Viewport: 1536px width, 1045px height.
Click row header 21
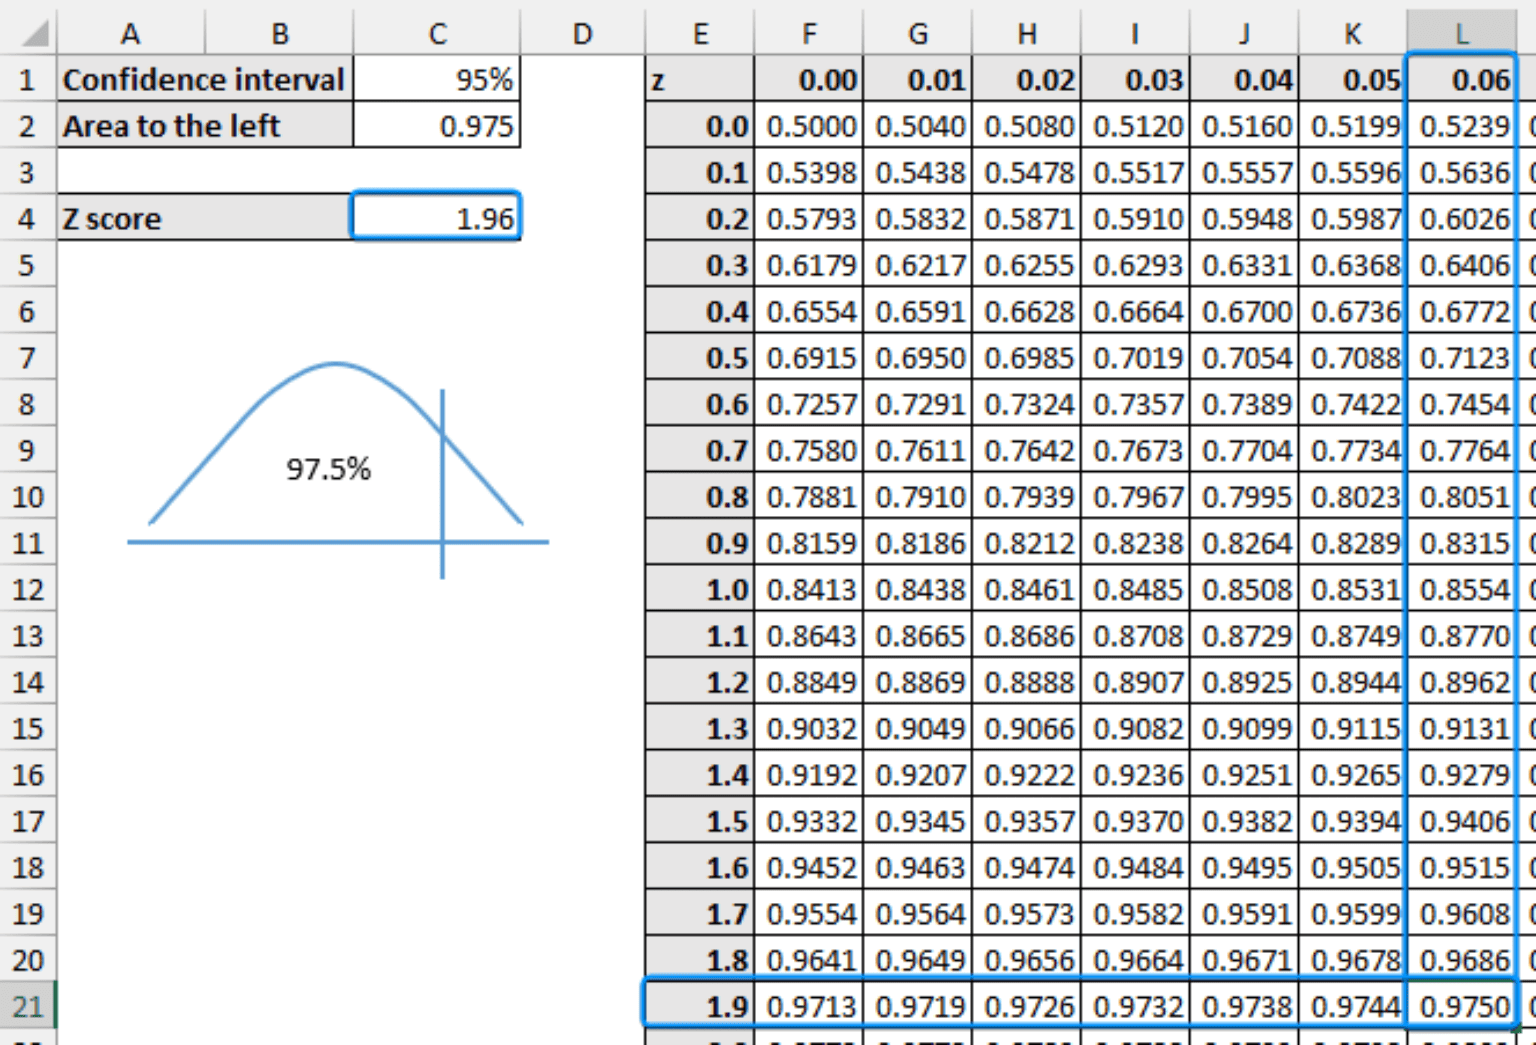(27, 1007)
